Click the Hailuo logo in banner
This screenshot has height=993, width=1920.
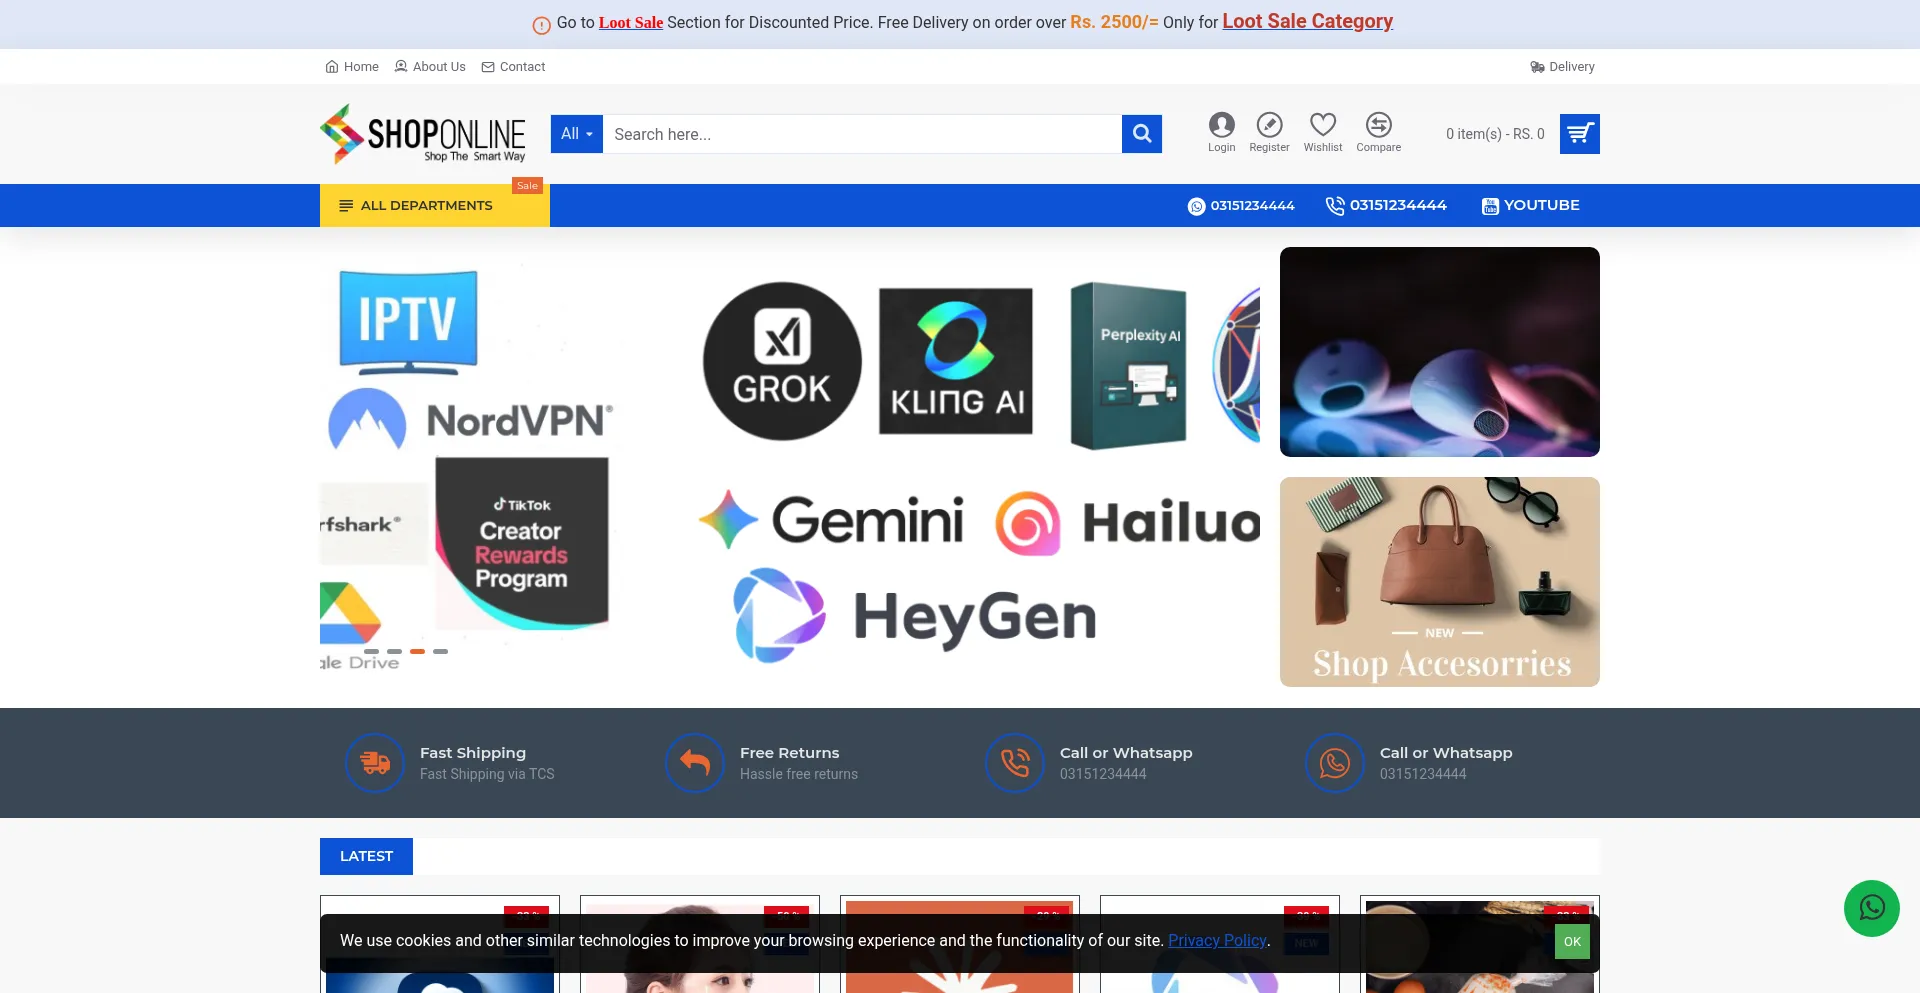(x=1128, y=523)
